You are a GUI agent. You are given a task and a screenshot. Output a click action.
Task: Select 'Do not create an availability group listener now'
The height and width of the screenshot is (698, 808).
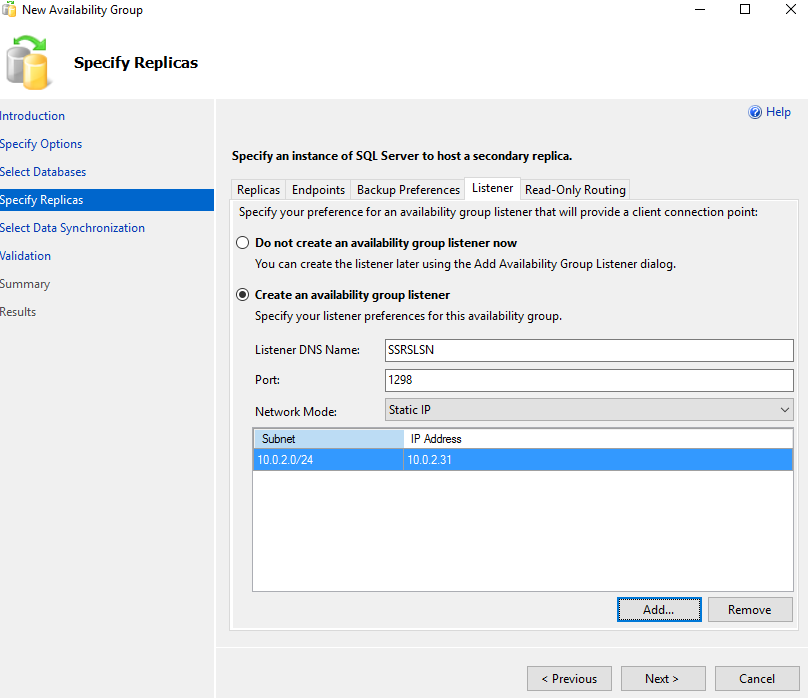pos(242,243)
